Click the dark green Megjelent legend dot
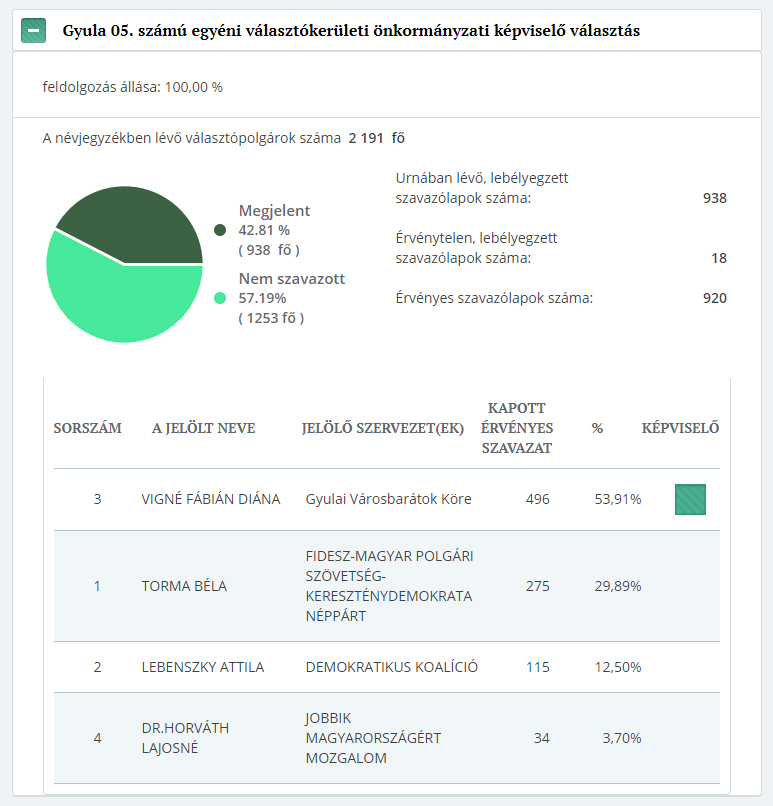Image resolution: width=773 pixels, height=806 pixels. pos(220,230)
